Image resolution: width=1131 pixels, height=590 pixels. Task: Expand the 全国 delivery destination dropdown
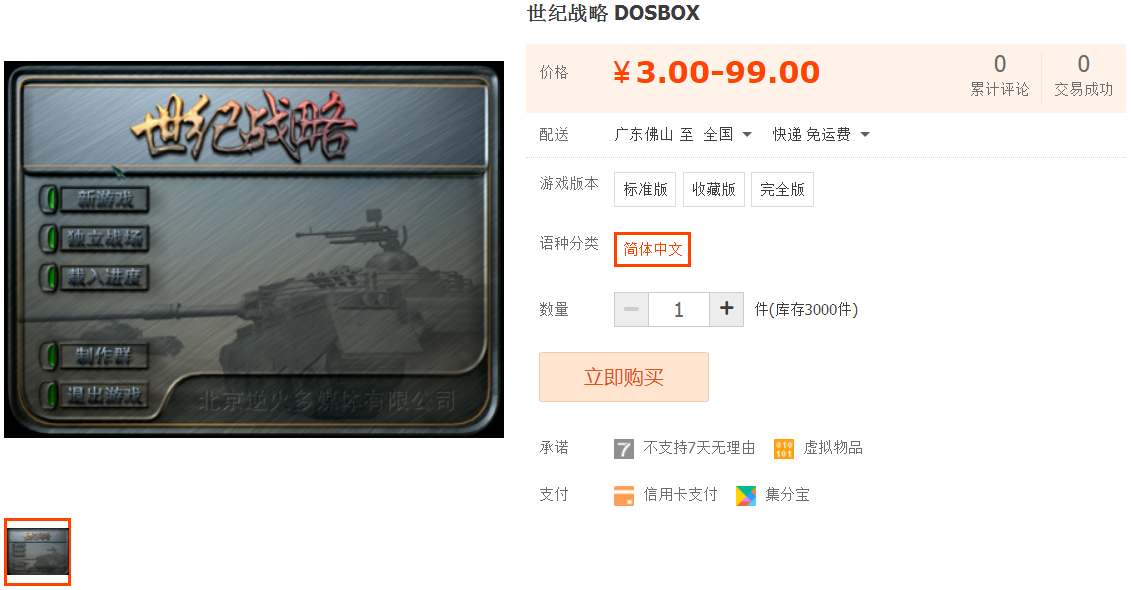click(x=728, y=134)
